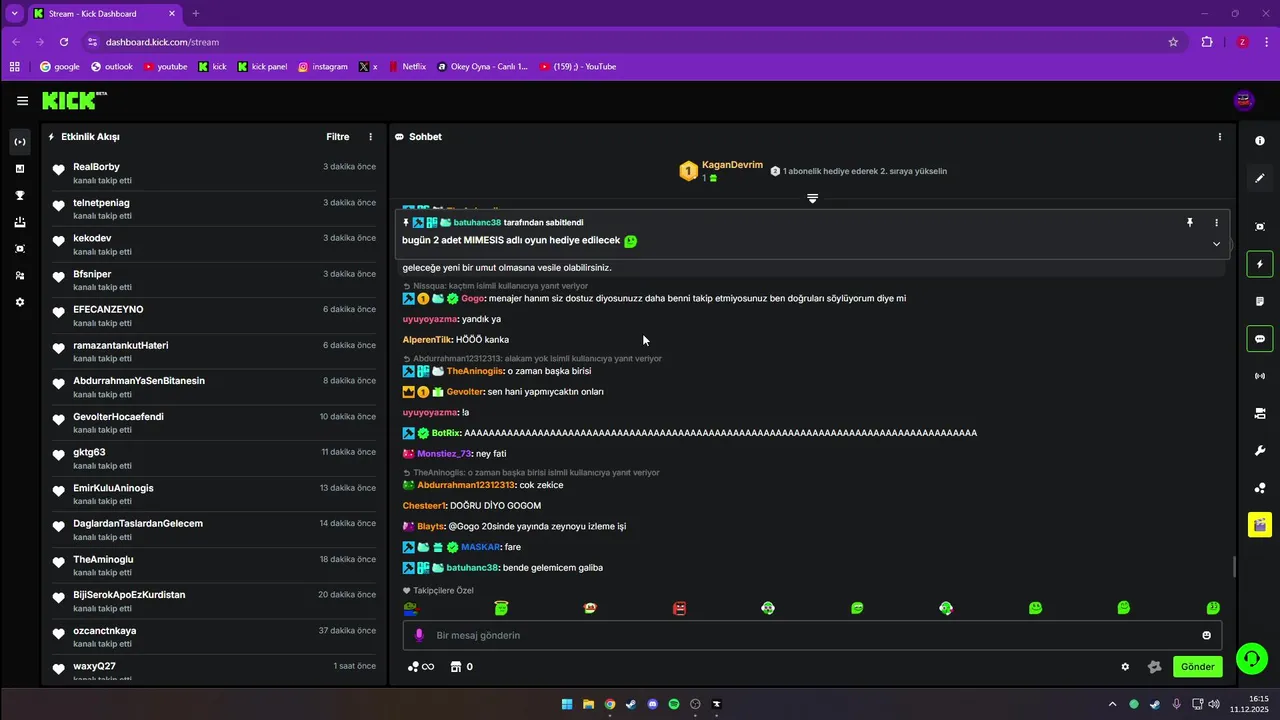
Task: Open the wrench tools icon in right sidebar
Action: point(1260,451)
